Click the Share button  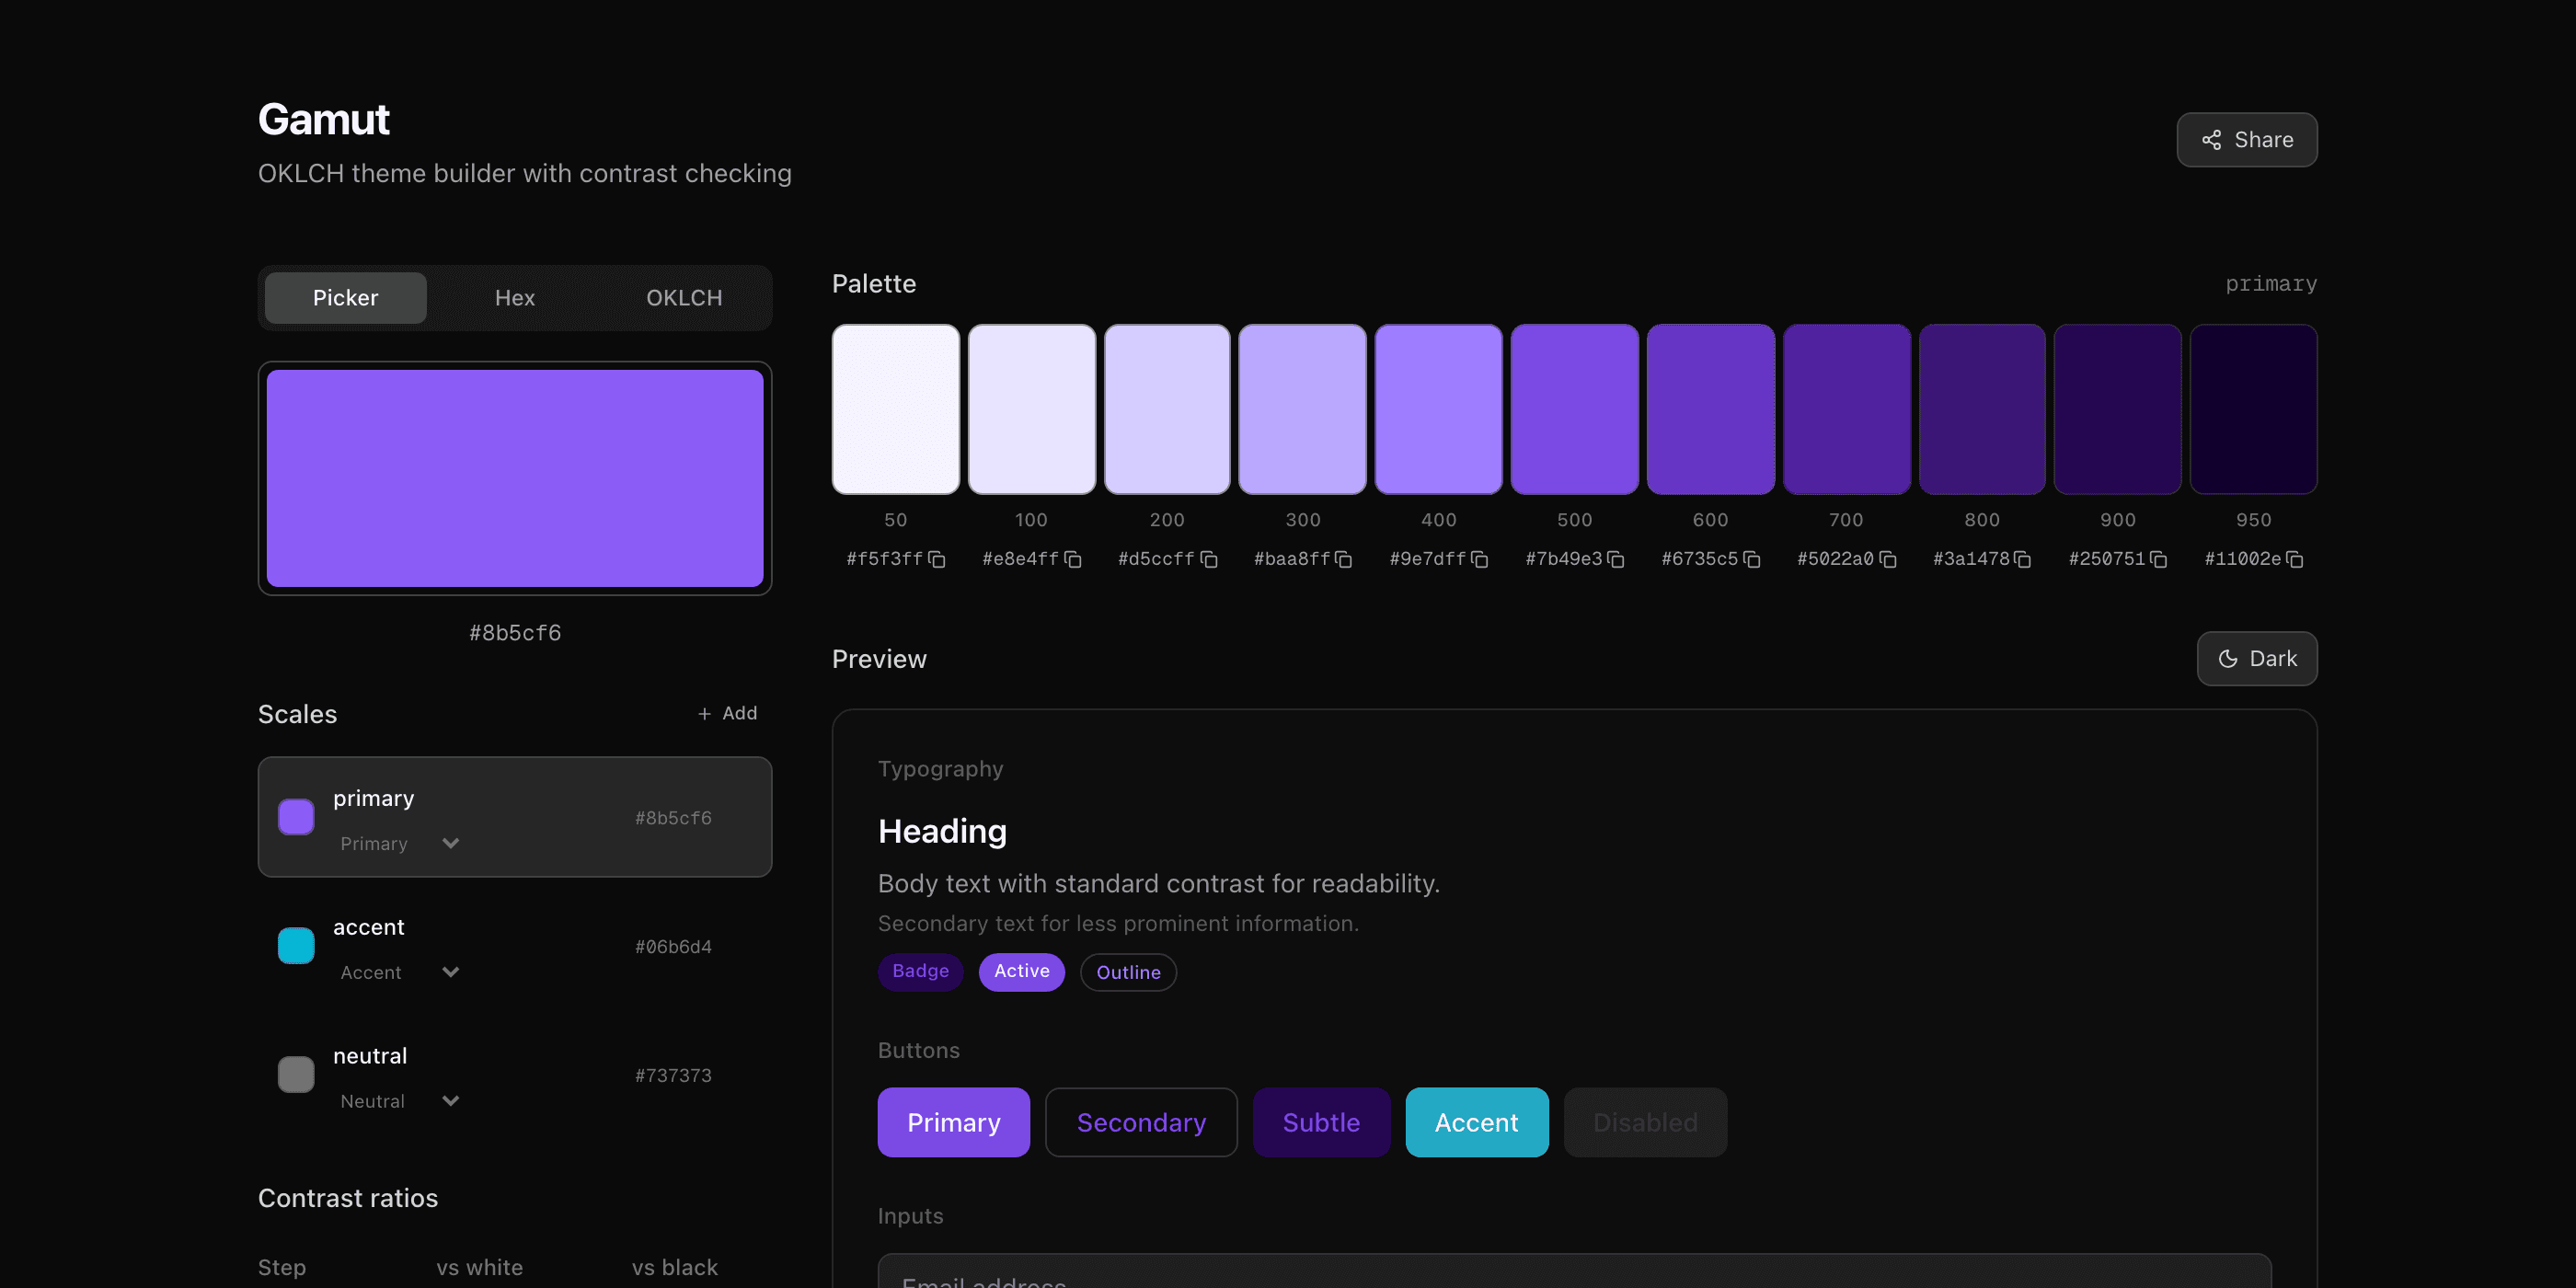[2246, 140]
